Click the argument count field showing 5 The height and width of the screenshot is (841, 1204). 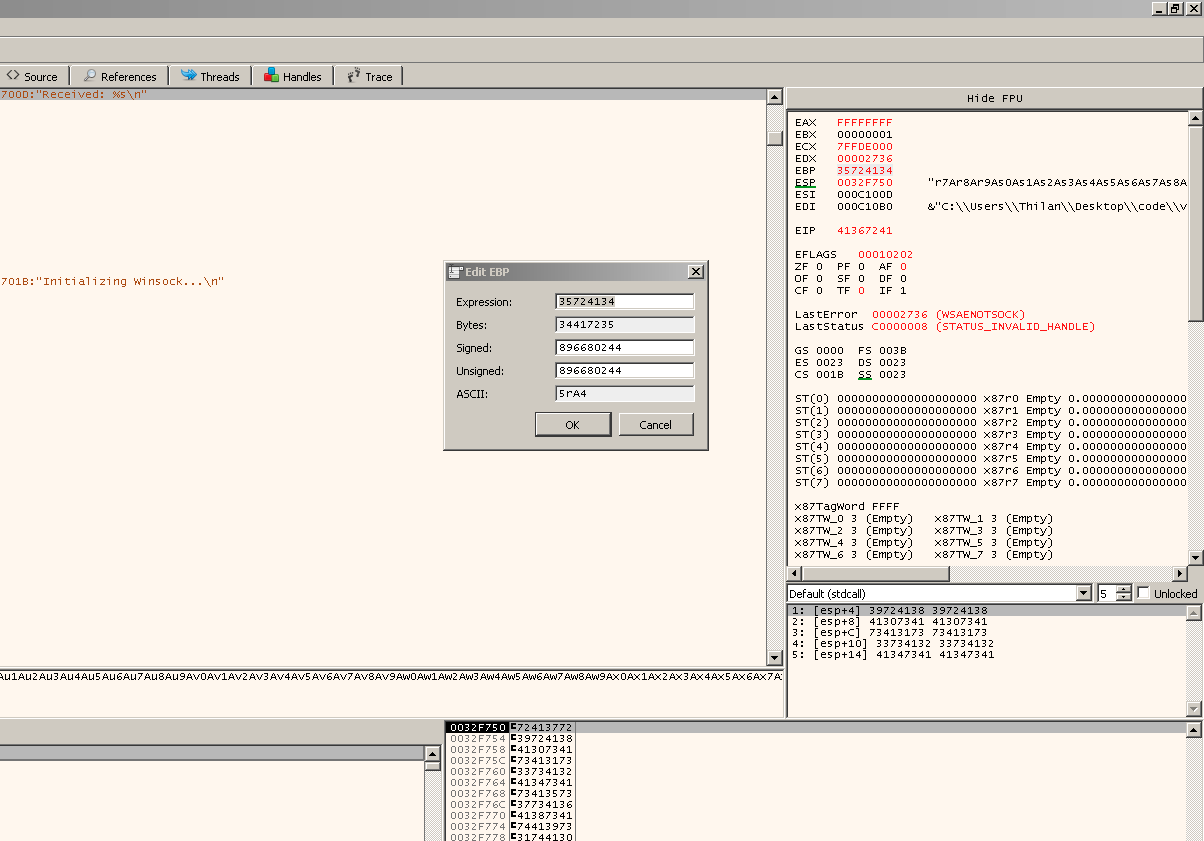1107,594
